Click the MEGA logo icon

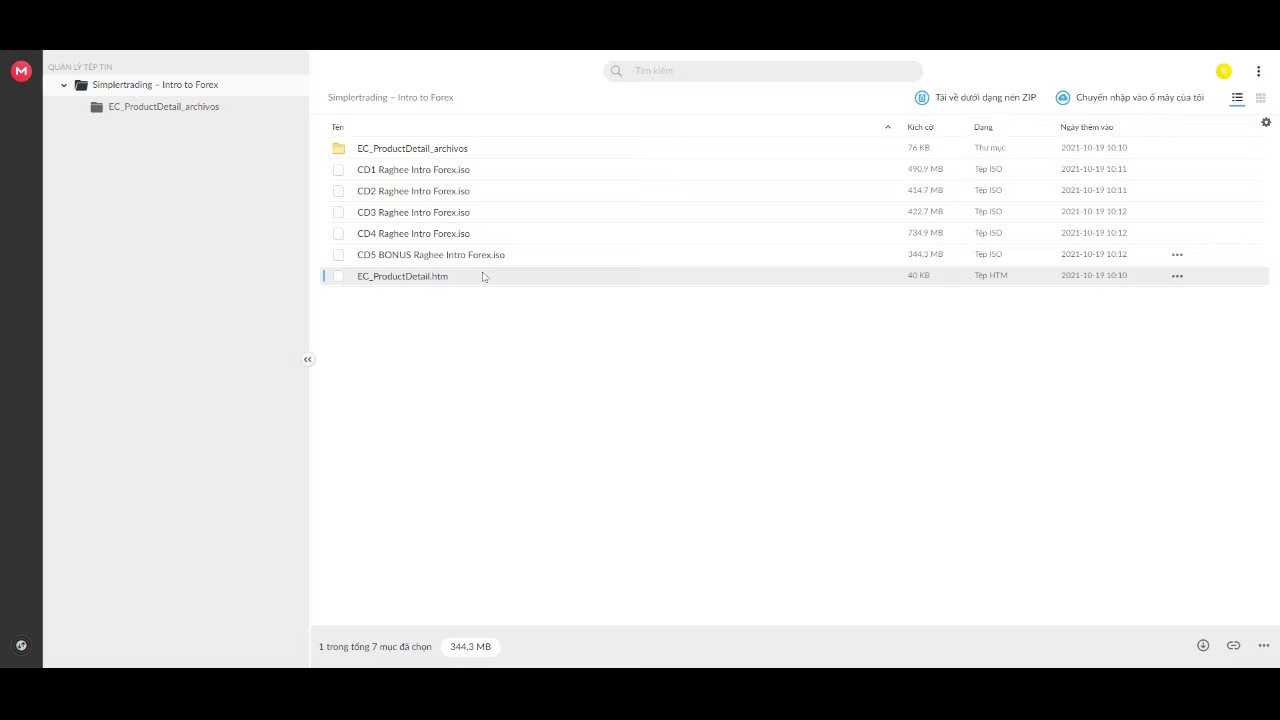pyautogui.click(x=21, y=71)
